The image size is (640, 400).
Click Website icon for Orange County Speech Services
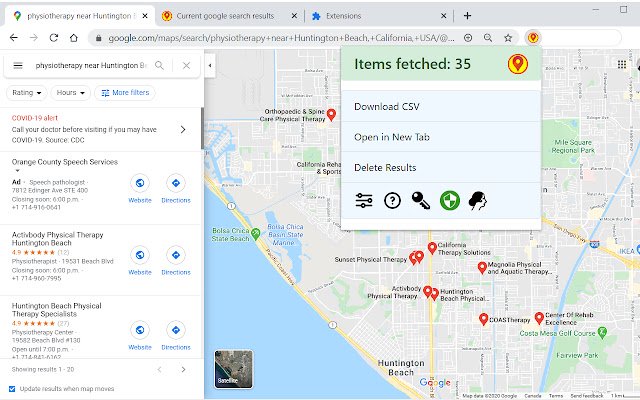[x=140, y=183]
